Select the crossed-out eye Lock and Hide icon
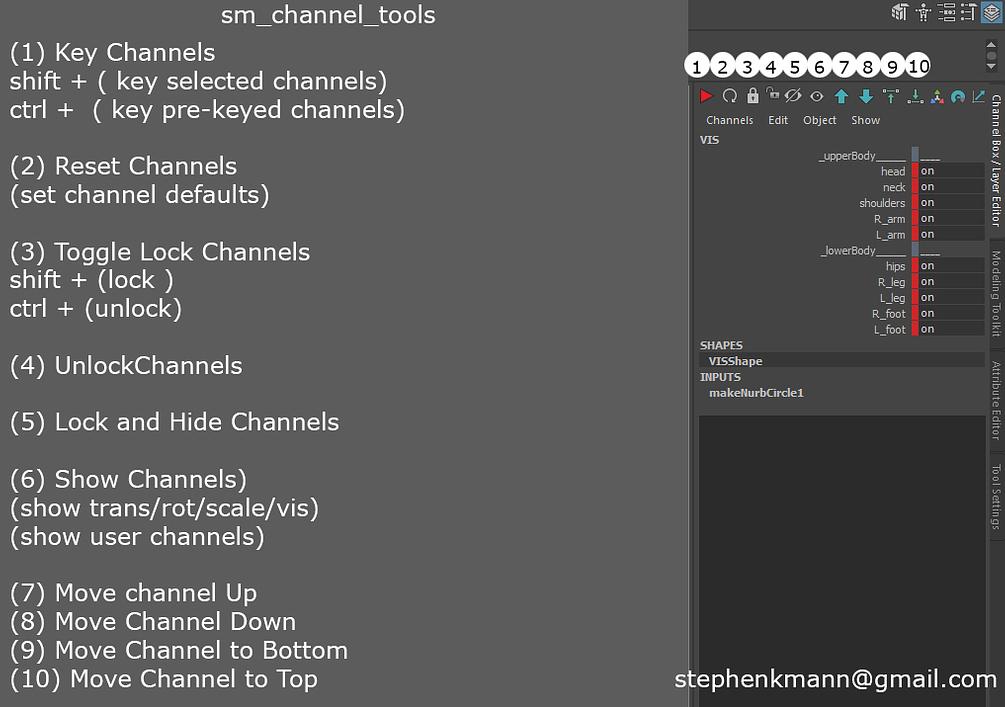 pos(793,95)
